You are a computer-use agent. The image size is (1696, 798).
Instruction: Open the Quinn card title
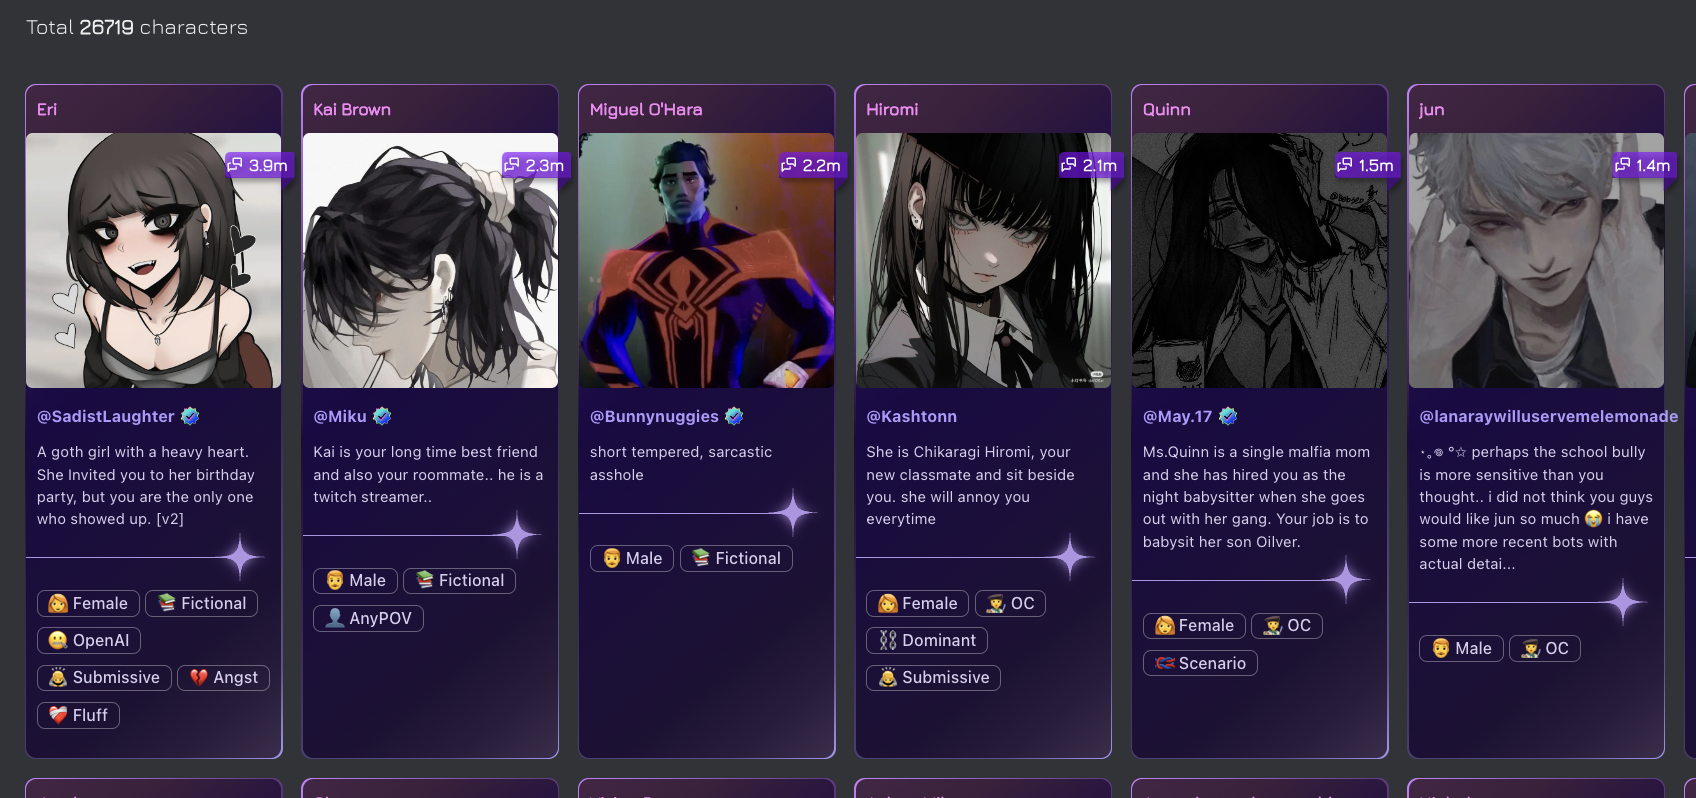(1167, 109)
